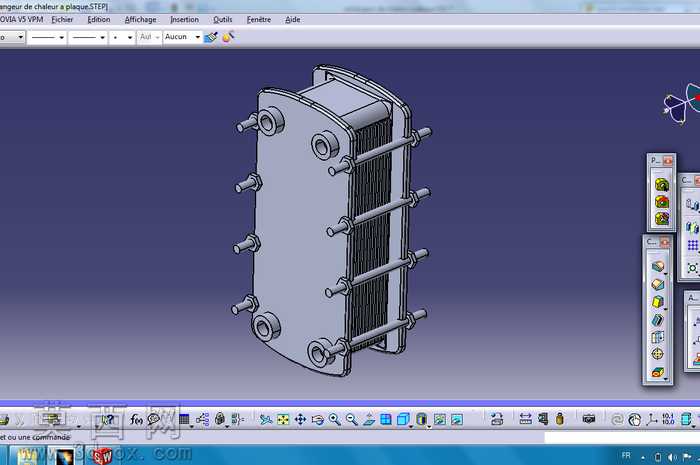Open the 'Aucun' dropdown
This screenshot has height=465, width=700.
[182, 37]
